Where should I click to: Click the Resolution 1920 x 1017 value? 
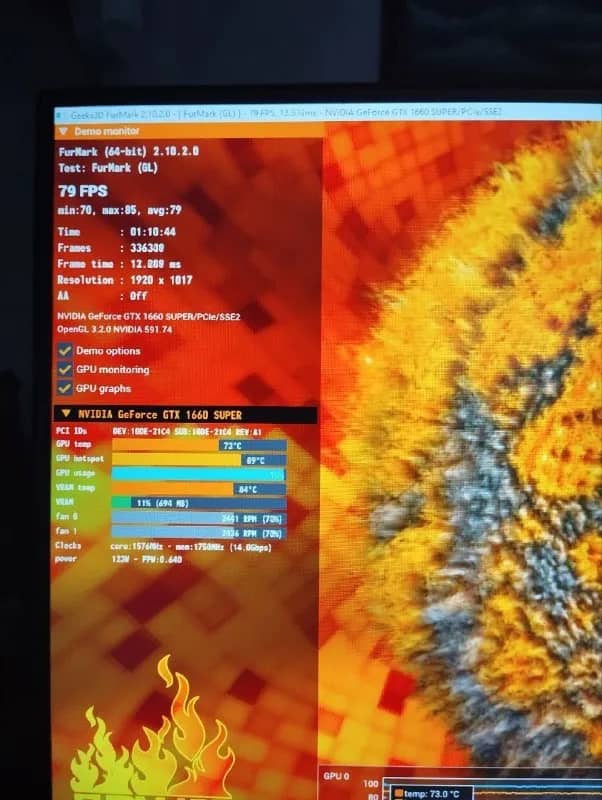(x=161, y=280)
